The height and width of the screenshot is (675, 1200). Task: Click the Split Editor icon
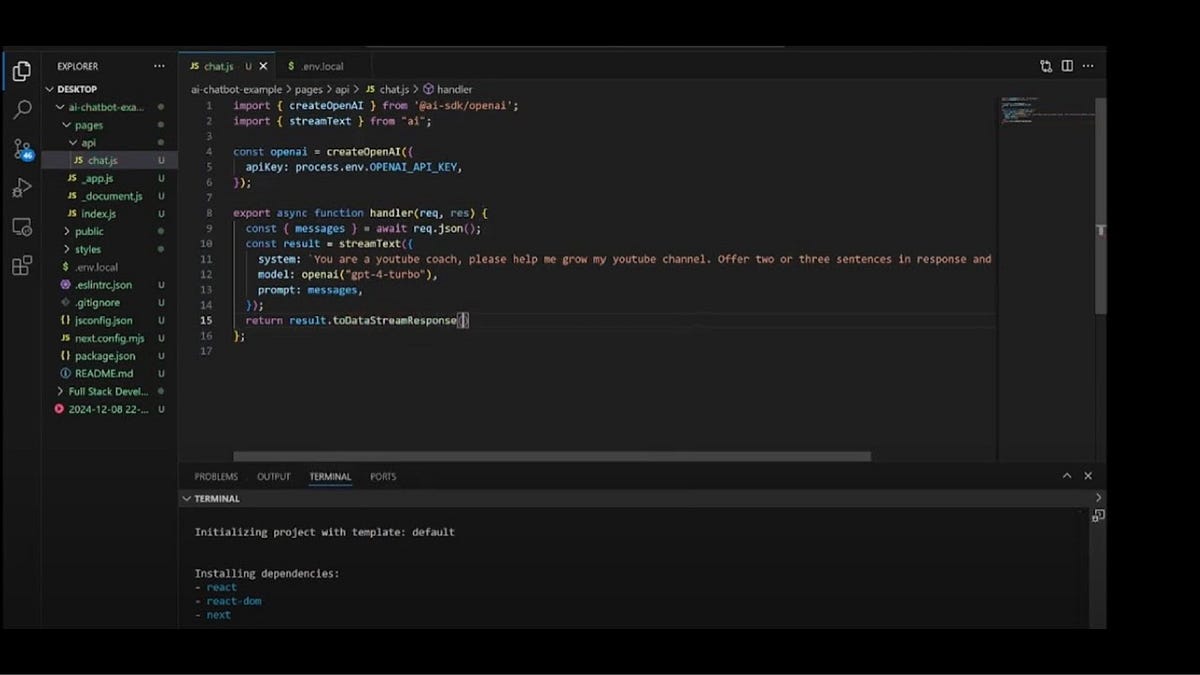pyautogui.click(x=1065, y=65)
